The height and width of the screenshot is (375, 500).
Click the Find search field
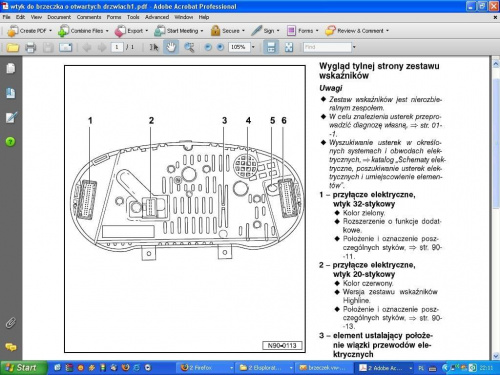pos(327,47)
